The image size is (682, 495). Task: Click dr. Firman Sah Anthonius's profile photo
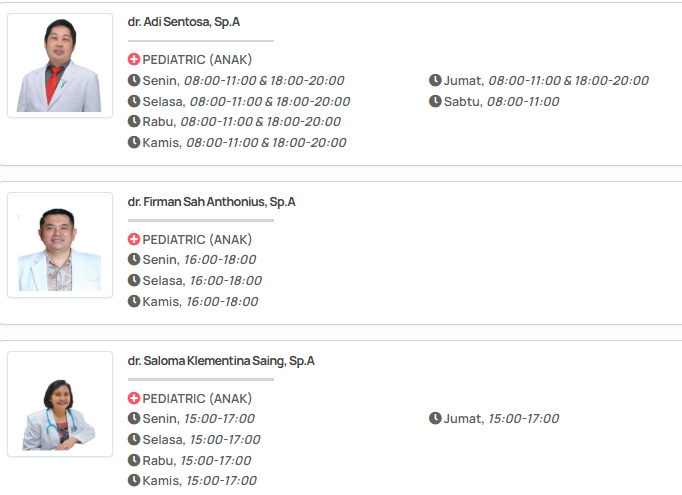60,245
